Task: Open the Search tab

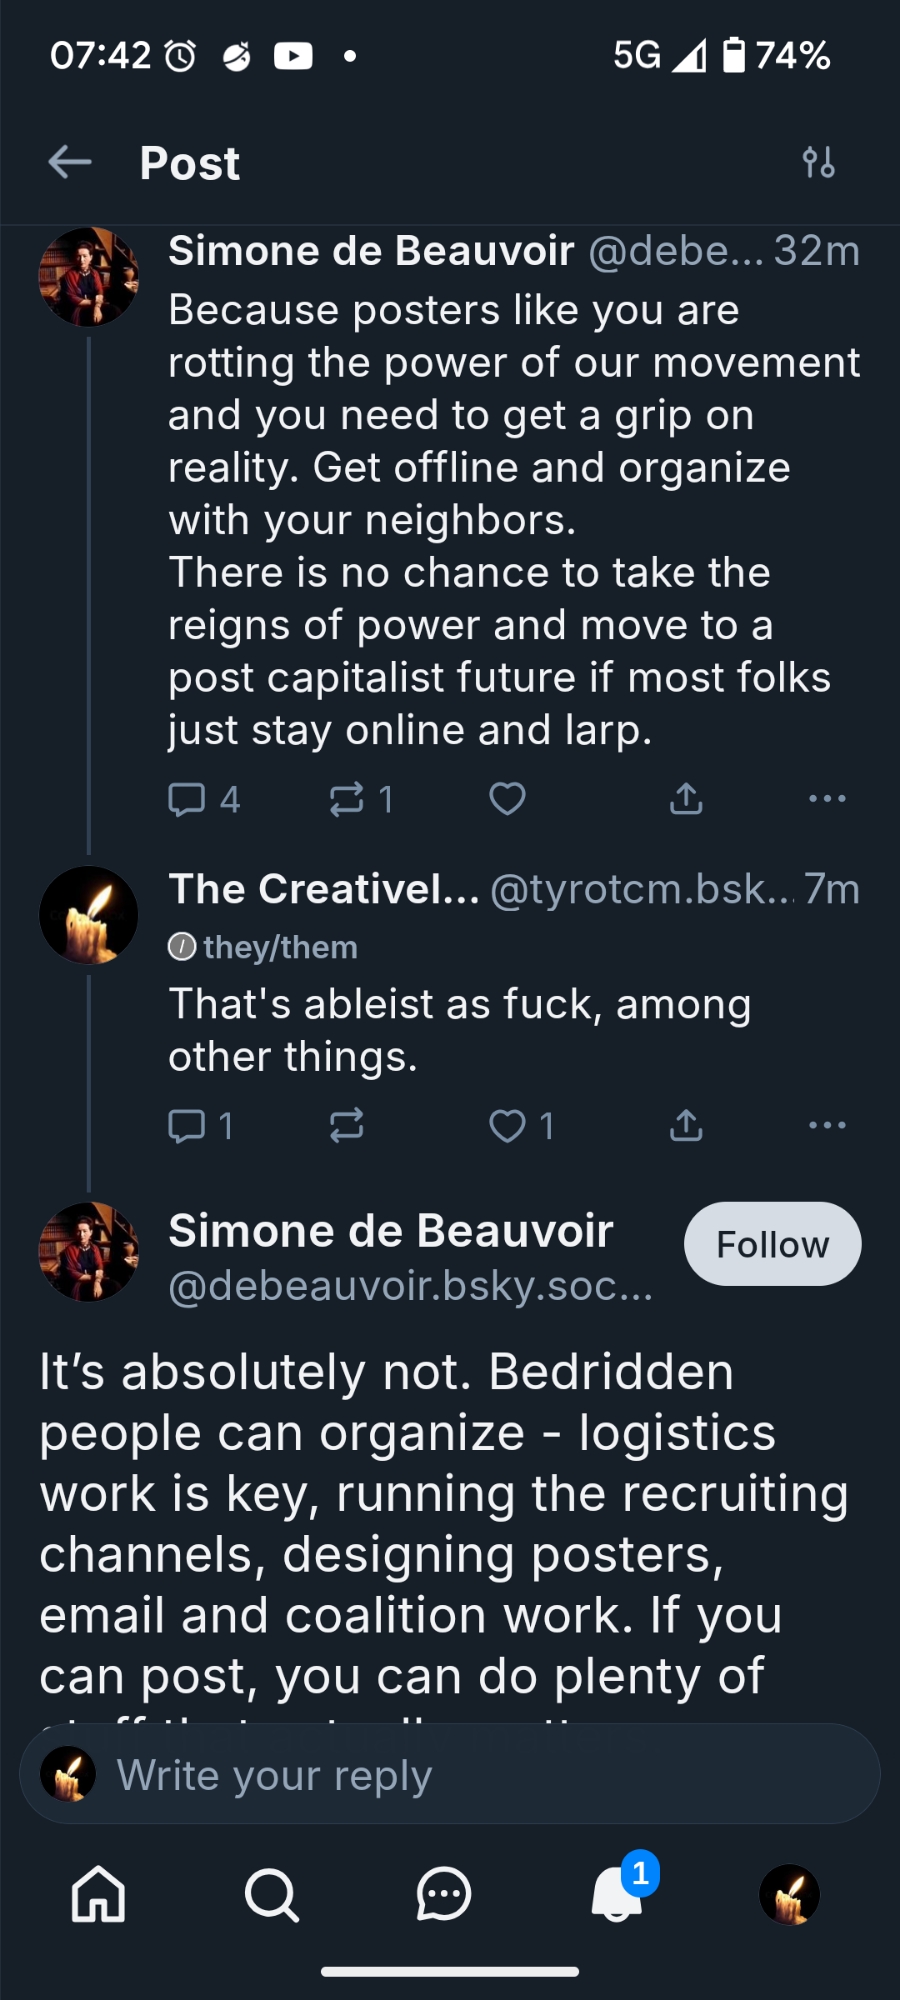Action: [271, 1895]
